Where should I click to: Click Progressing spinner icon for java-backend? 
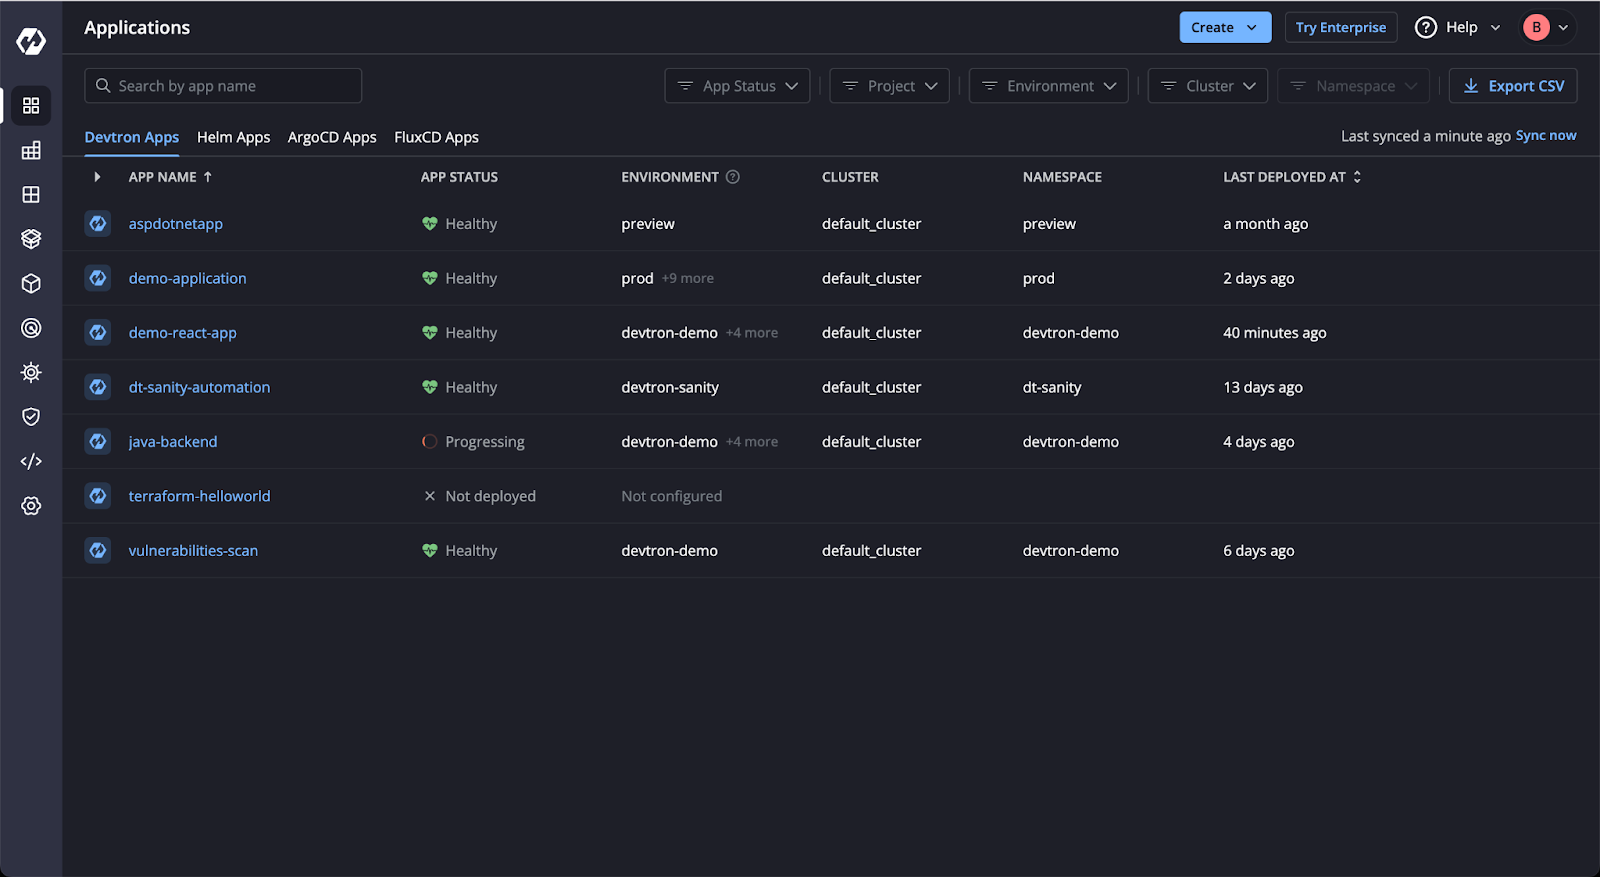click(430, 442)
